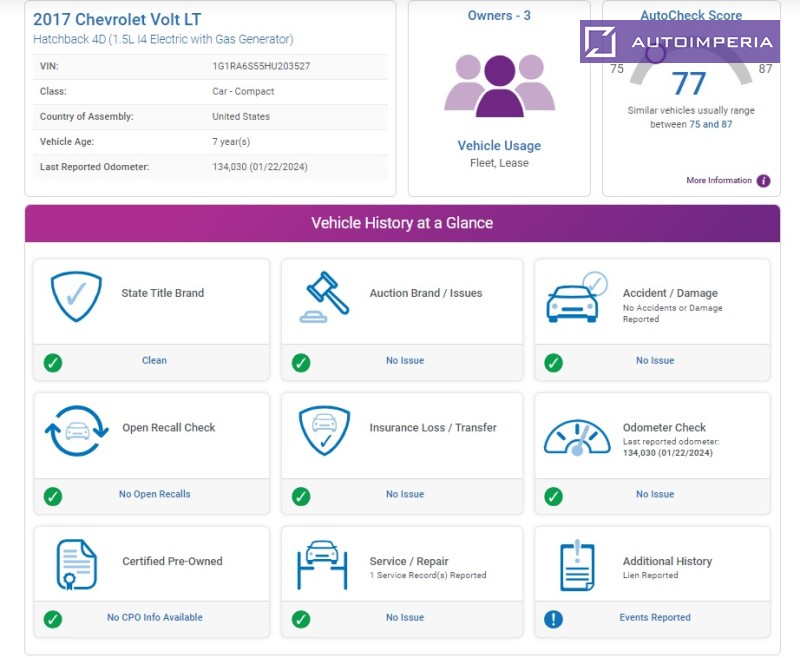The width and height of the screenshot is (800, 658).
Task: Click the VIN value 1G1RA6S55HU203527
Action: [x=261, y=66]
